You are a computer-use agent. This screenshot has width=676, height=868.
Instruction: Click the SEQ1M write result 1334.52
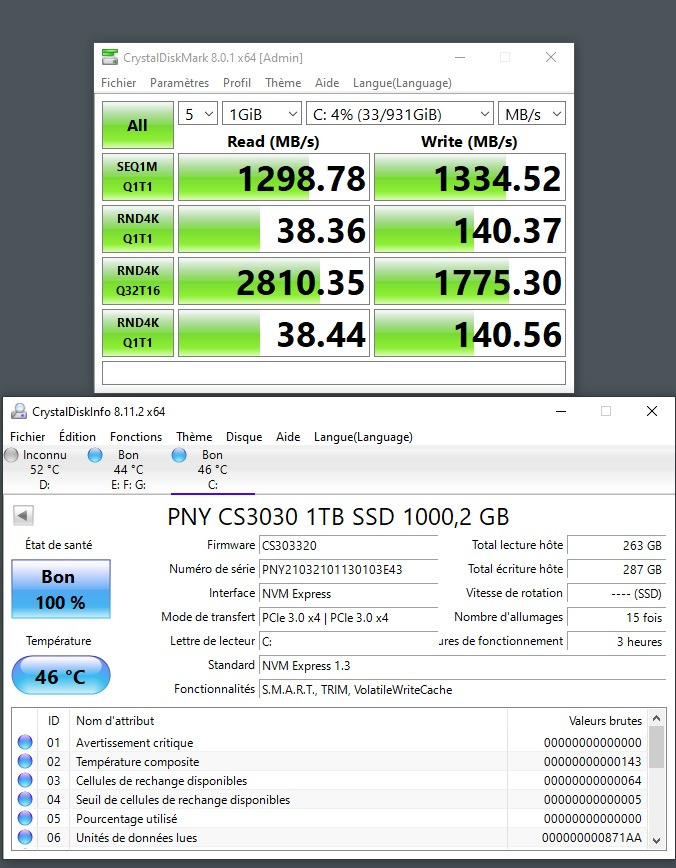tap(469, 177)
